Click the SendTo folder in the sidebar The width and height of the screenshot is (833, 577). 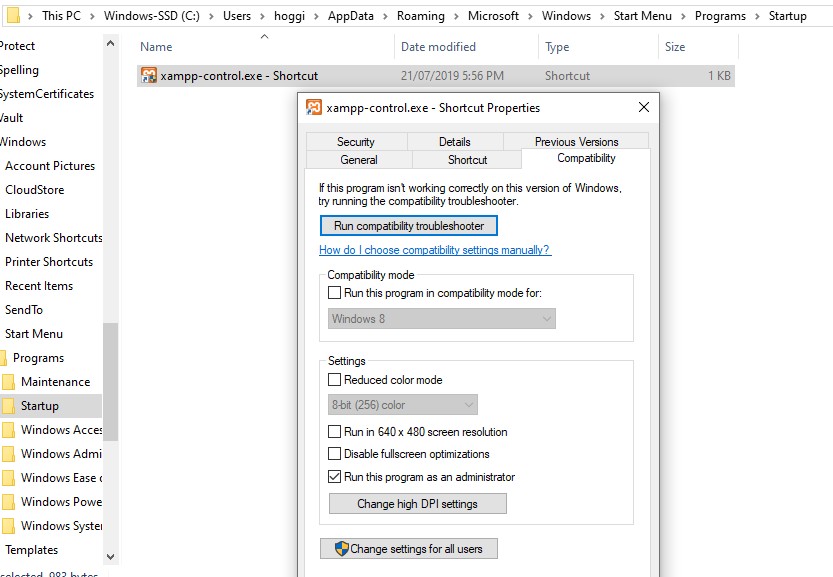coord(23,310)
